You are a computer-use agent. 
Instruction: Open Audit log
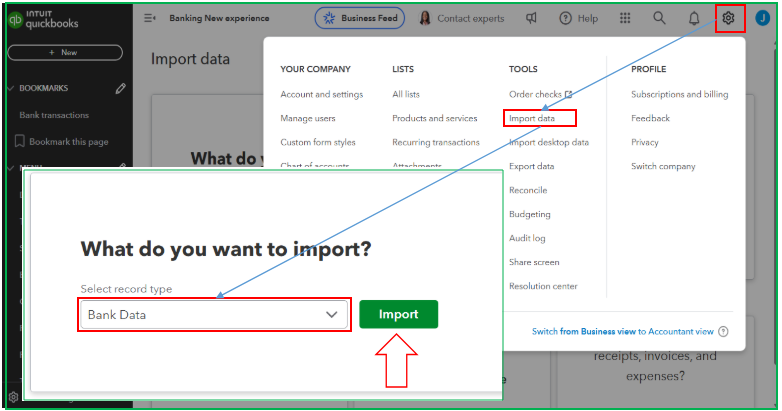click(527, 238)
